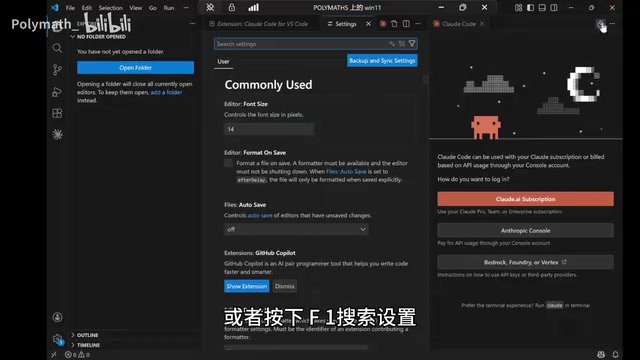
Task: Toggle the primary side bar layout icon
Action: tap(530, 8)
